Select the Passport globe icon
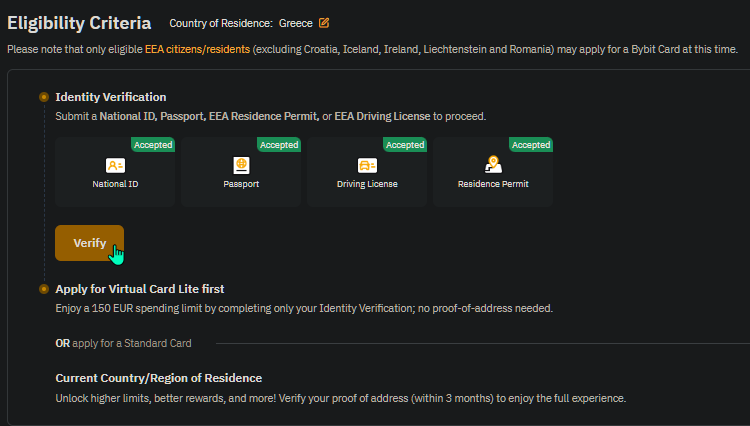 [241, 165]
